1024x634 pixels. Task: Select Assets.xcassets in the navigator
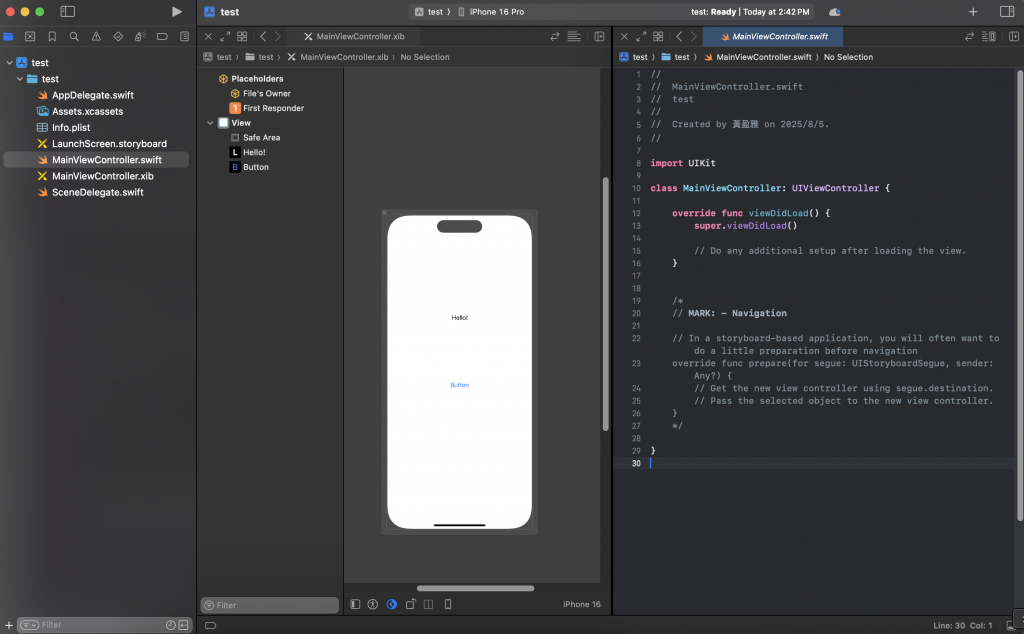pyautogui.click(x=88, y=112)
